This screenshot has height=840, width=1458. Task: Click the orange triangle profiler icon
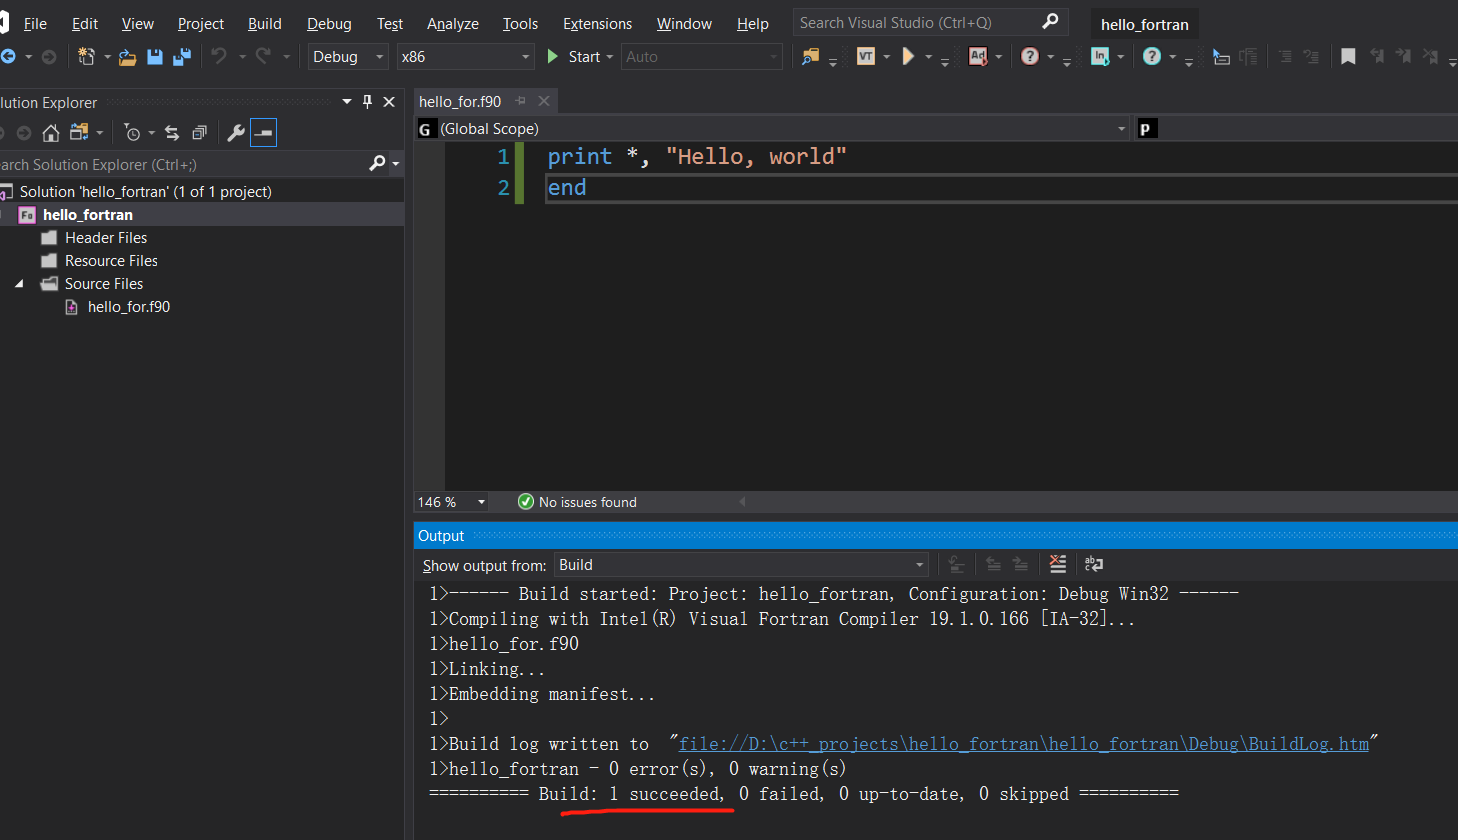(908, 57)
